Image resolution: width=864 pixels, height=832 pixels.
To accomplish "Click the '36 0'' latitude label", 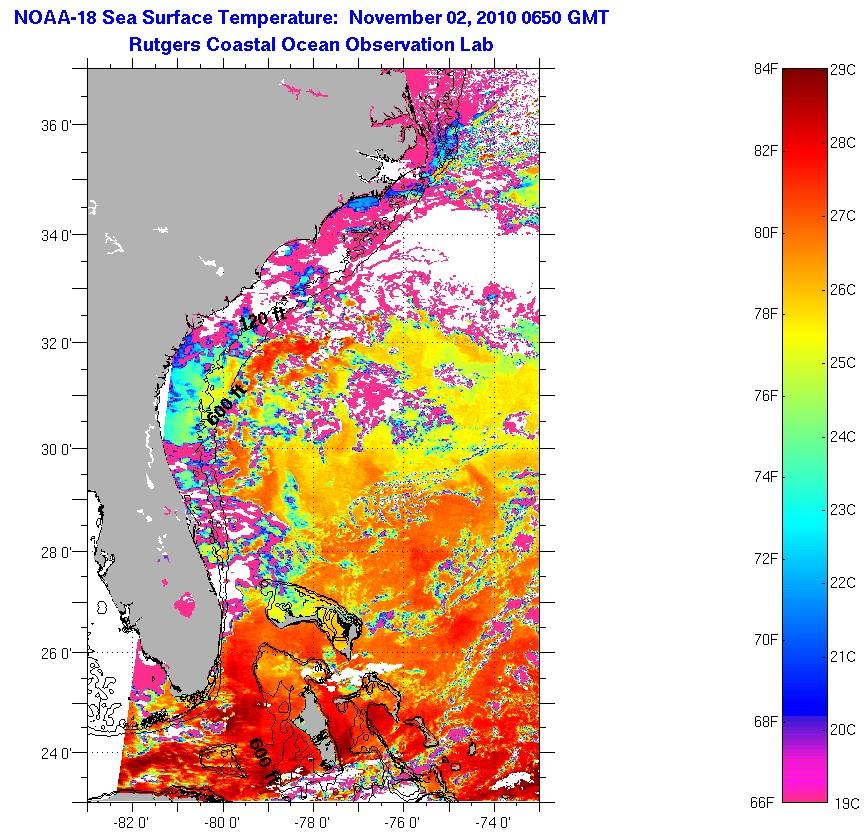I will coord(56,126).
